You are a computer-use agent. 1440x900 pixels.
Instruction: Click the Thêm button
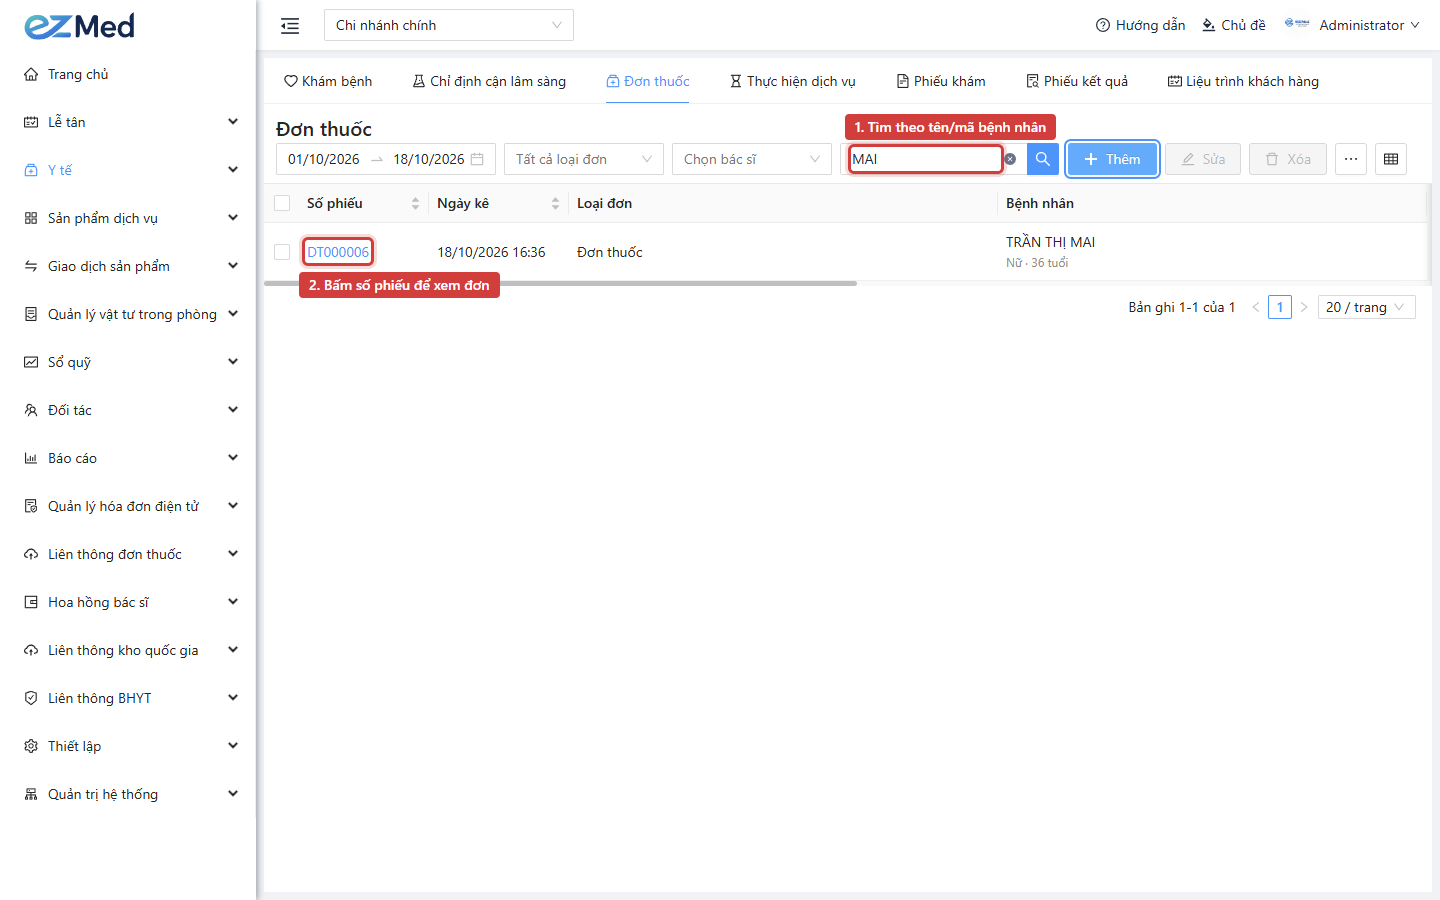click(x=1112, y=159)
